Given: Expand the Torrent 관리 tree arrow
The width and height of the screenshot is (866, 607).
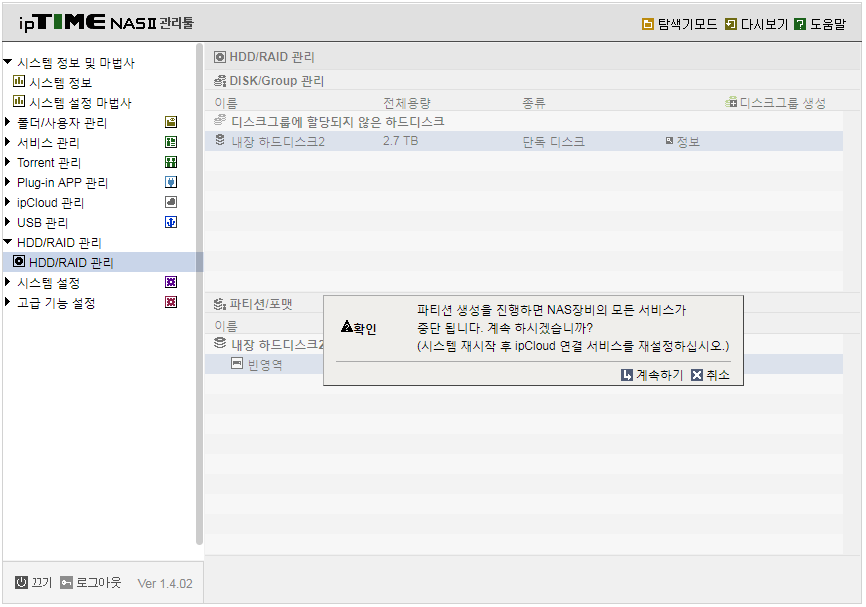Looking at the screenshot, I should click(8, 161).
